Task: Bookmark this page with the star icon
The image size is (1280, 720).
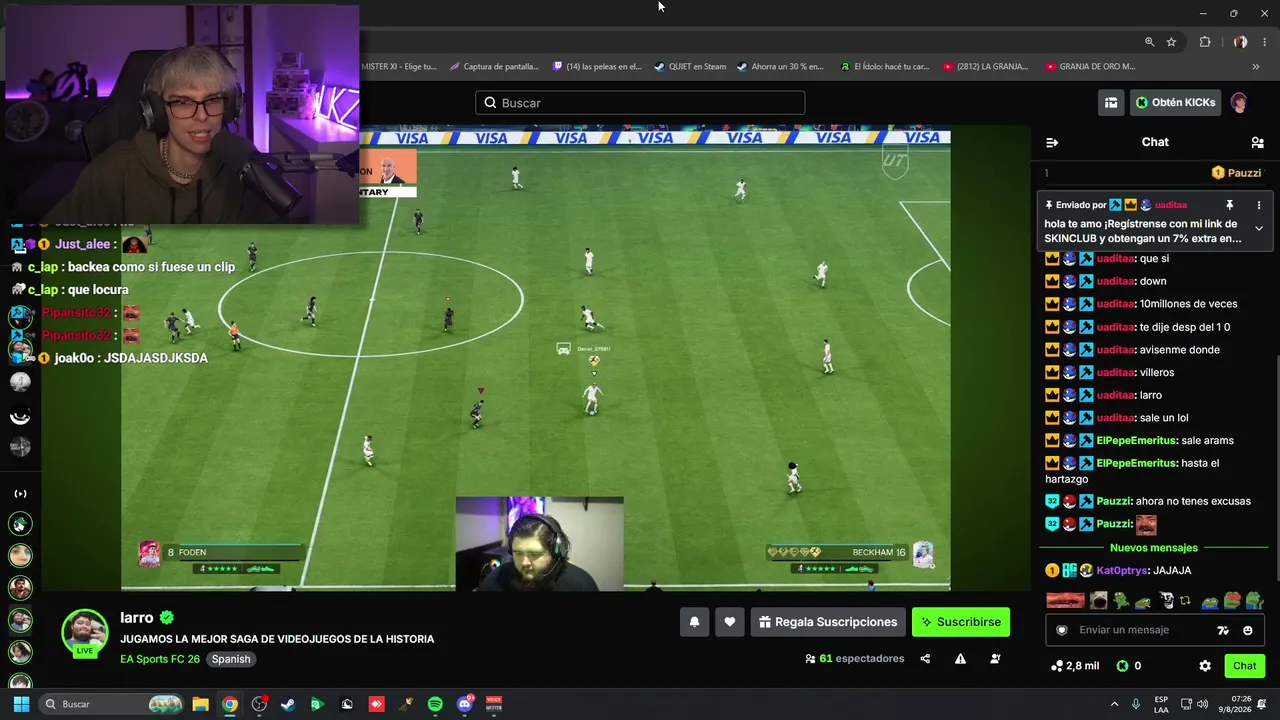Action: coord(1171,42)
